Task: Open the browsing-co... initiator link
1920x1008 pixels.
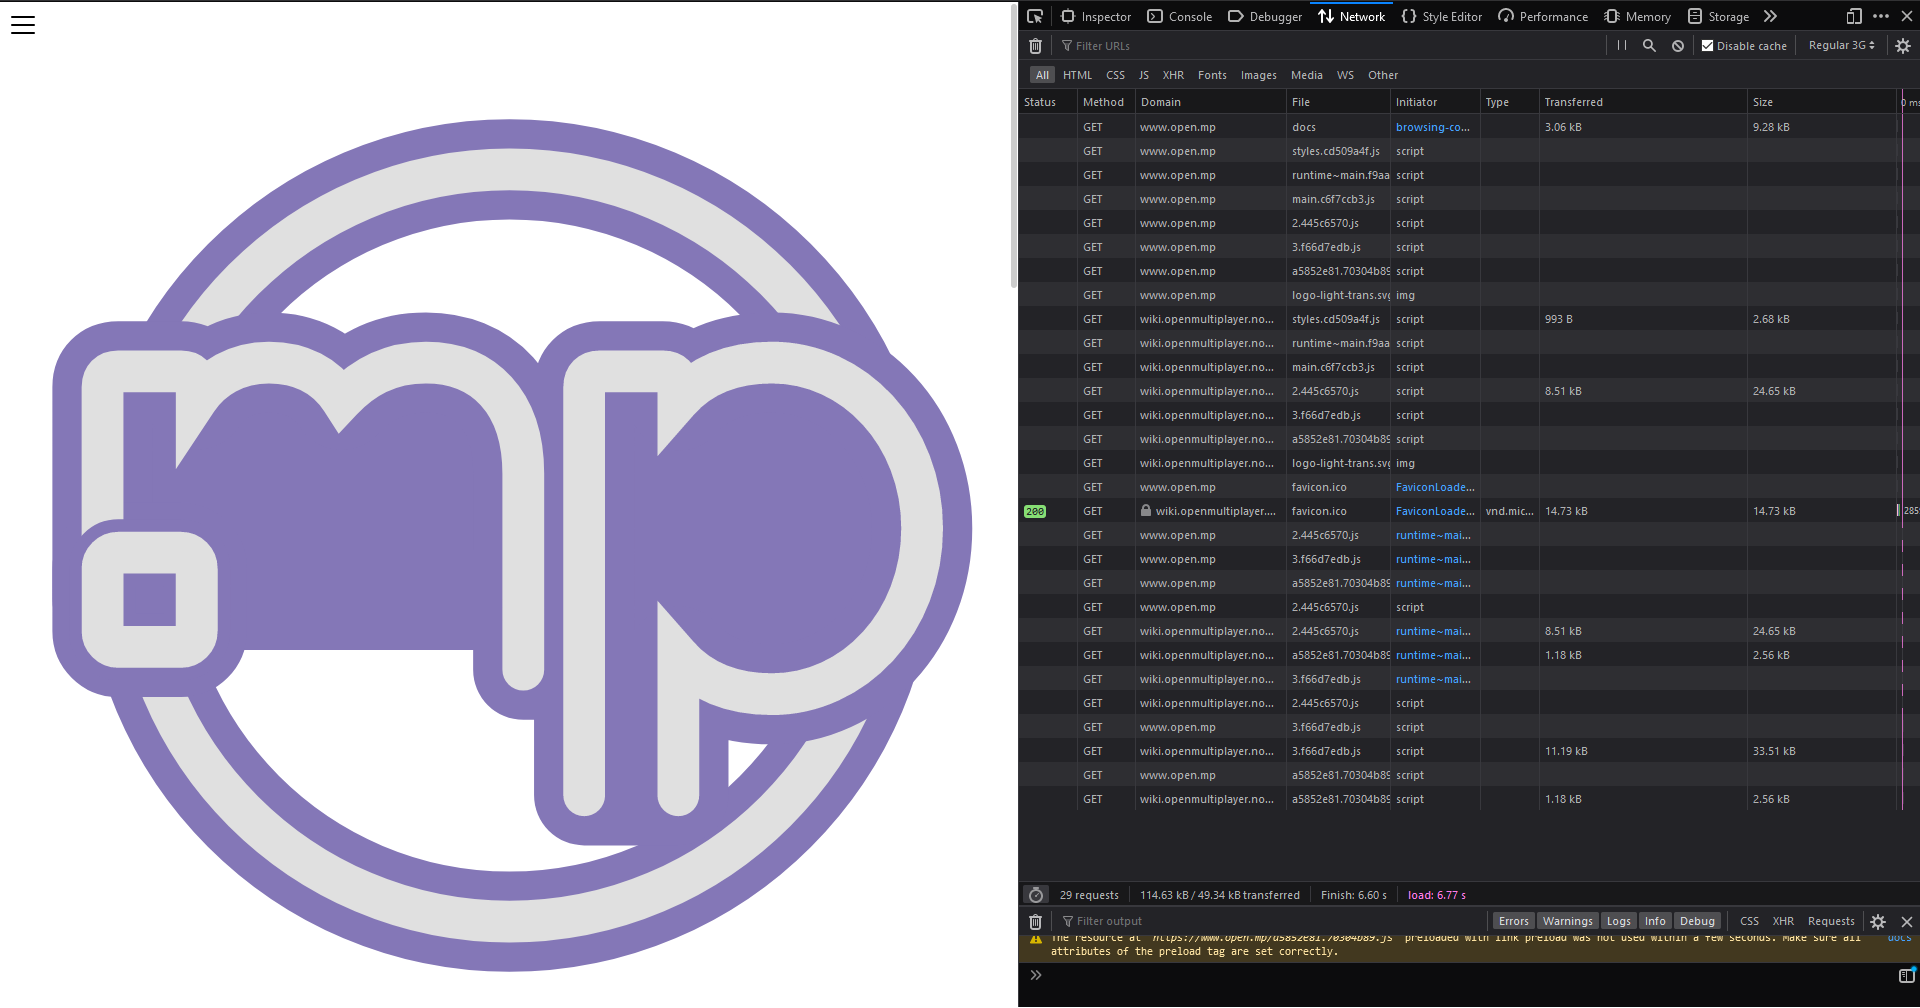Action: [1432, 127]
